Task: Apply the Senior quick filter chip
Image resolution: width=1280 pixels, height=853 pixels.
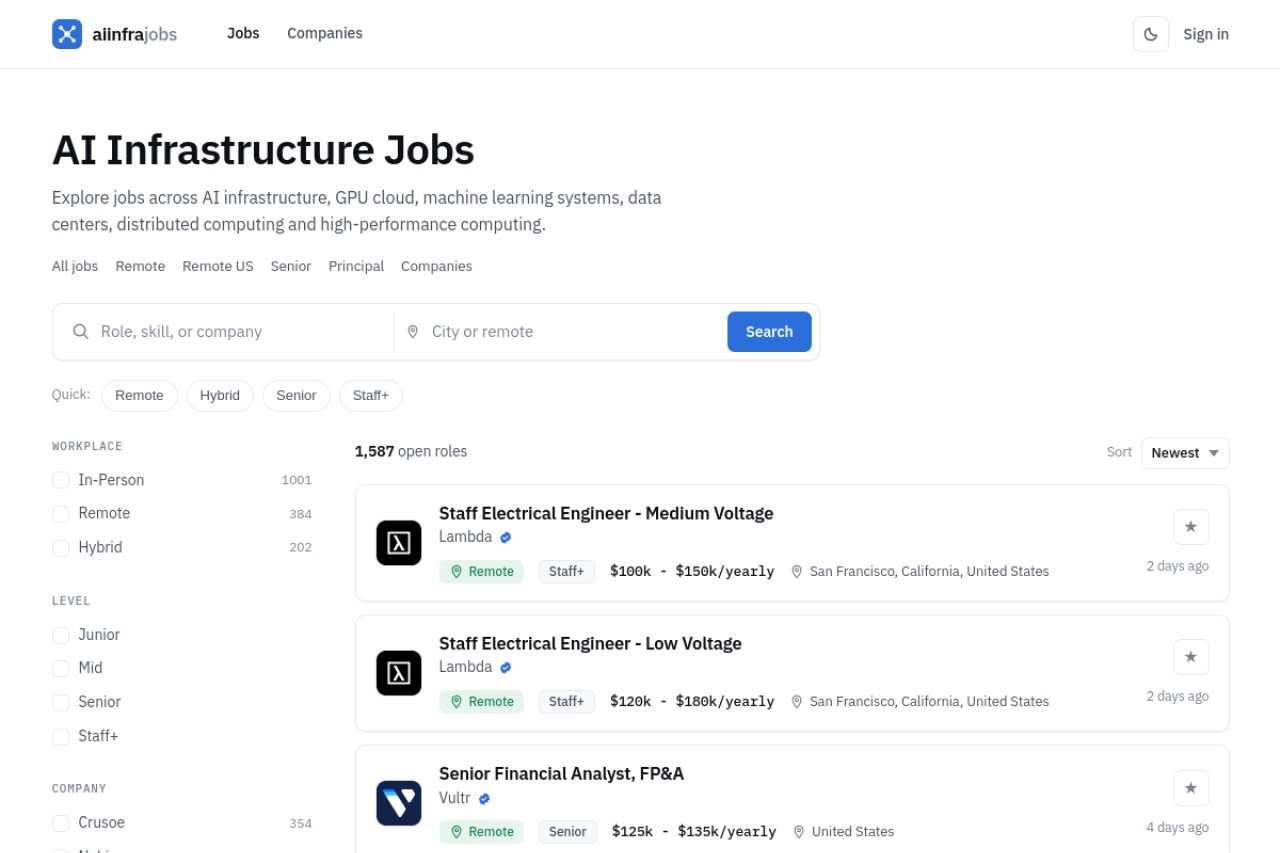Action: point(296,395)
